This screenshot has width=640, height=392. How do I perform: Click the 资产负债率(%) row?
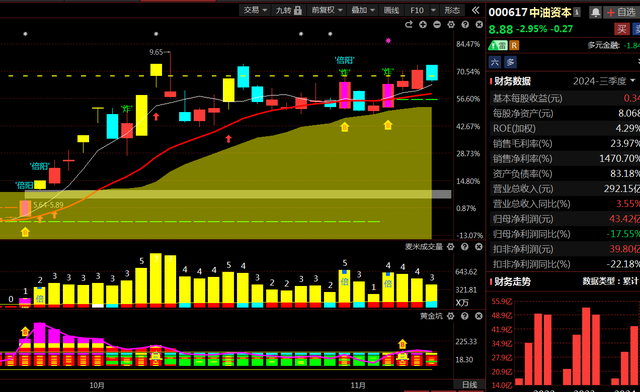click(x=564, y=174)
